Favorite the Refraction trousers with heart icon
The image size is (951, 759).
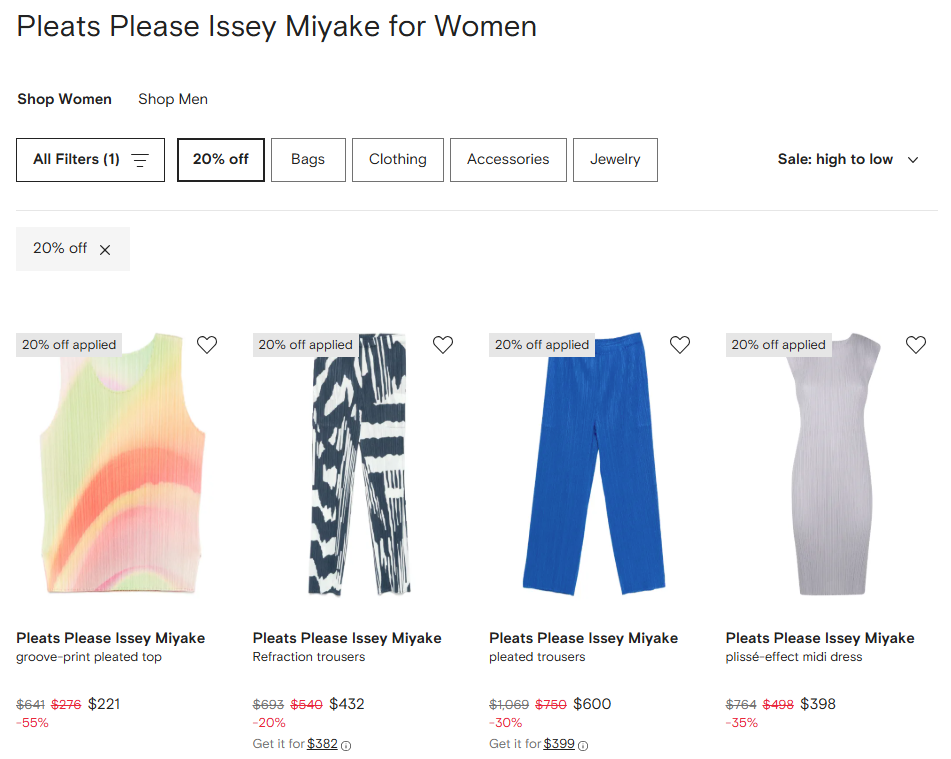(x=443, y=345)
